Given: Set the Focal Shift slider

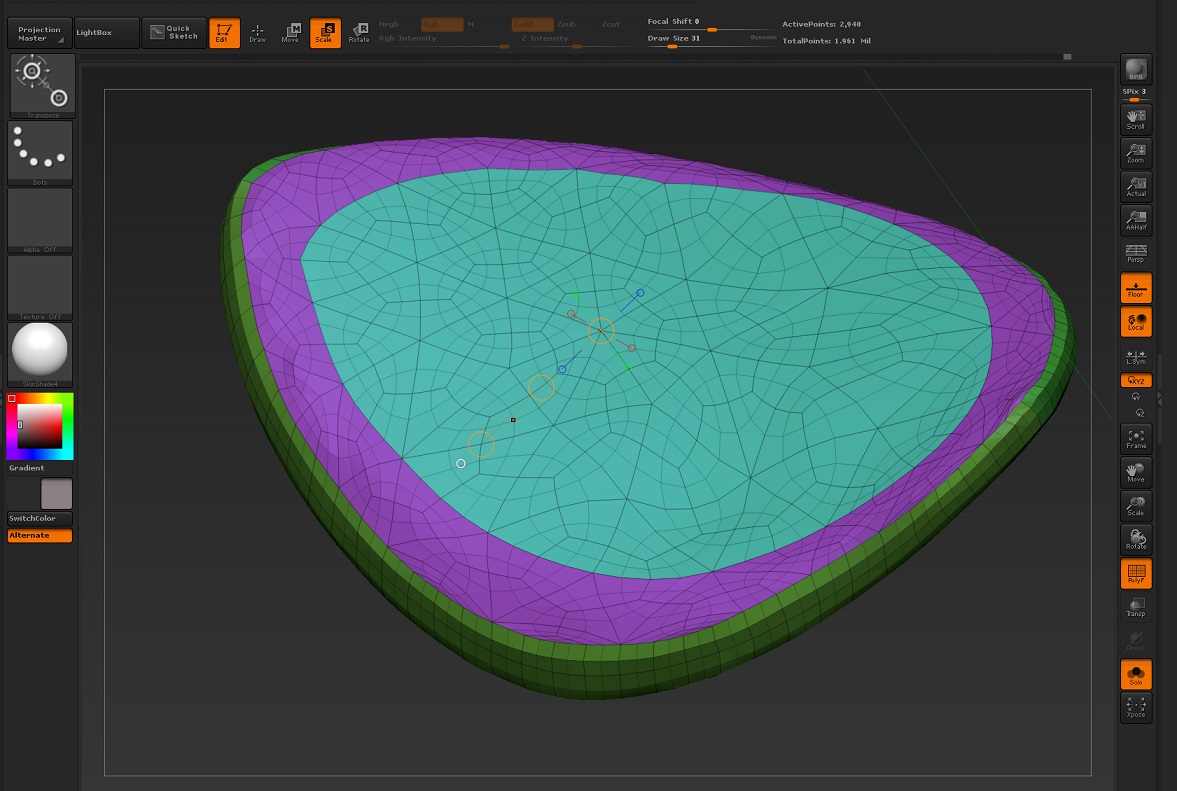Looking at the screenshot, I should [711, 25].
